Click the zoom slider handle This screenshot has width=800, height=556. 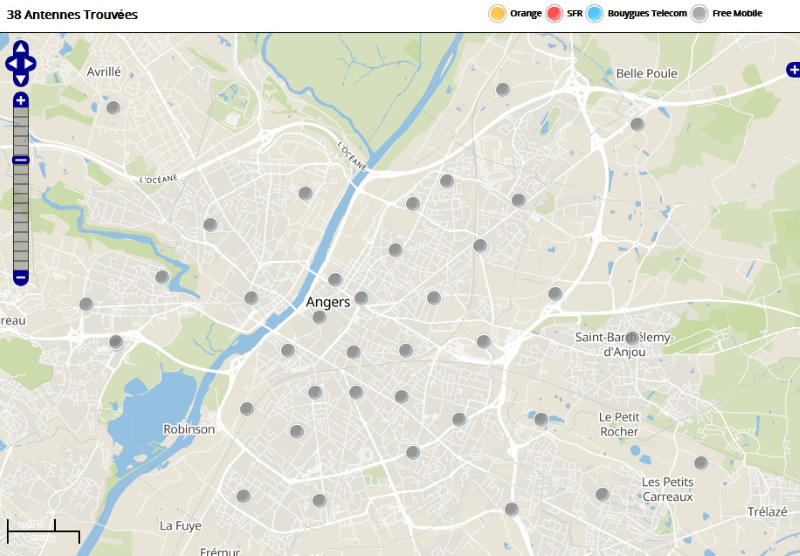[x=21, y=160]
